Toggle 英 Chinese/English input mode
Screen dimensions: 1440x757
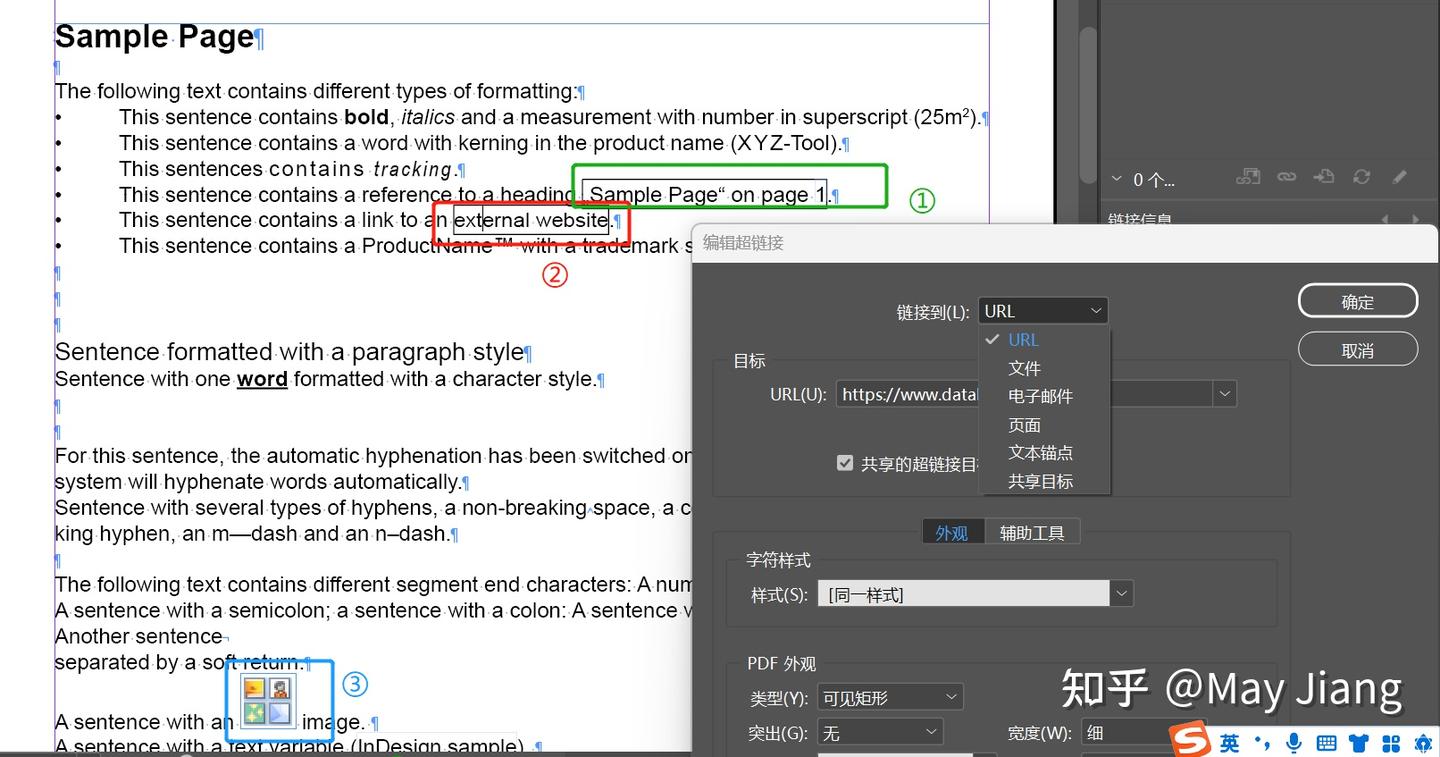(1230, 743)
